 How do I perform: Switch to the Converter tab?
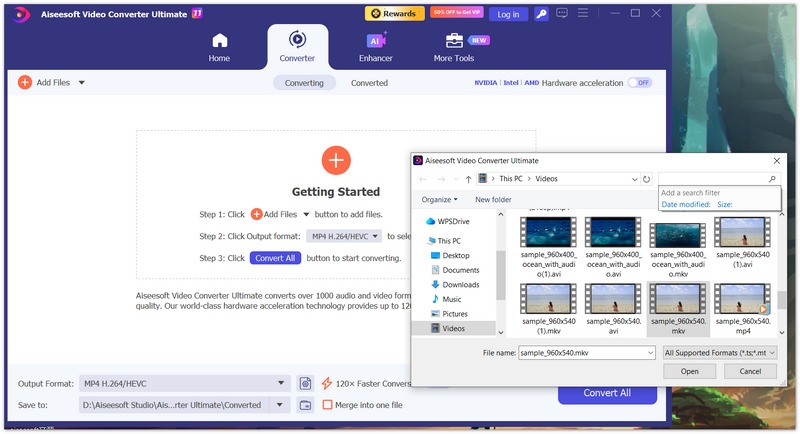point(297,47)
